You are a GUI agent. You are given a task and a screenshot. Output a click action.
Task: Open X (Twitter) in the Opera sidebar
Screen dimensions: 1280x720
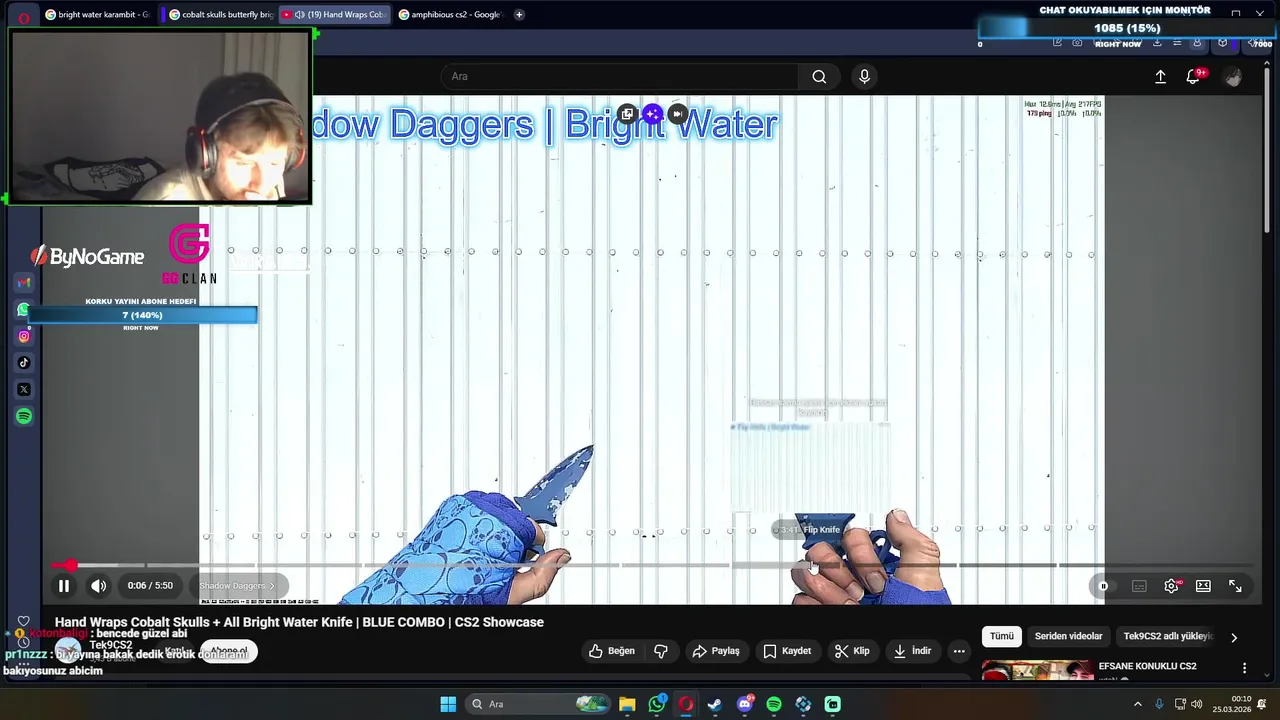tap(24, 390)
